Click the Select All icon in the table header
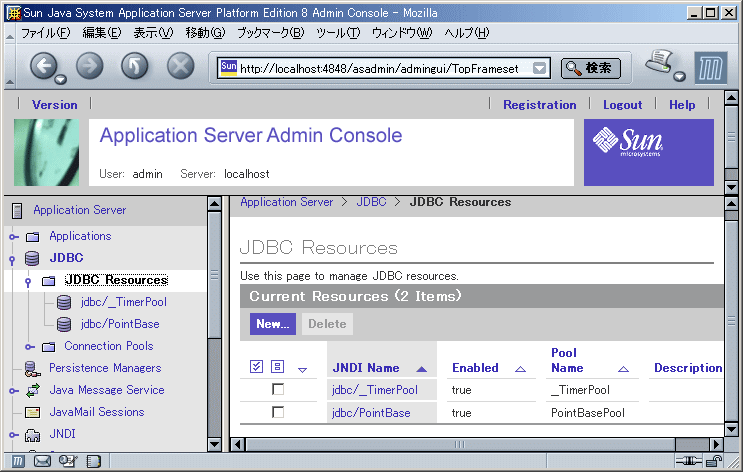The height and width of the screenshot is (472, 743). point(256,366)
